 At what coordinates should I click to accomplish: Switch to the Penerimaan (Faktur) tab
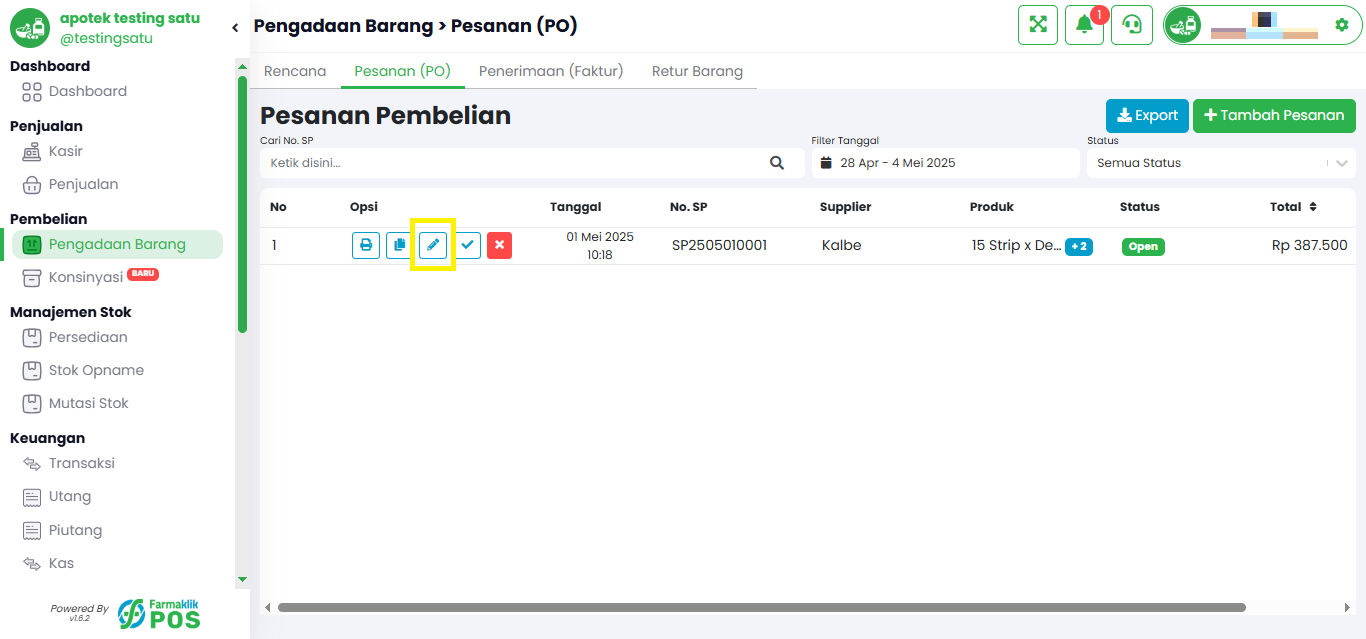[x=551, y=71]
